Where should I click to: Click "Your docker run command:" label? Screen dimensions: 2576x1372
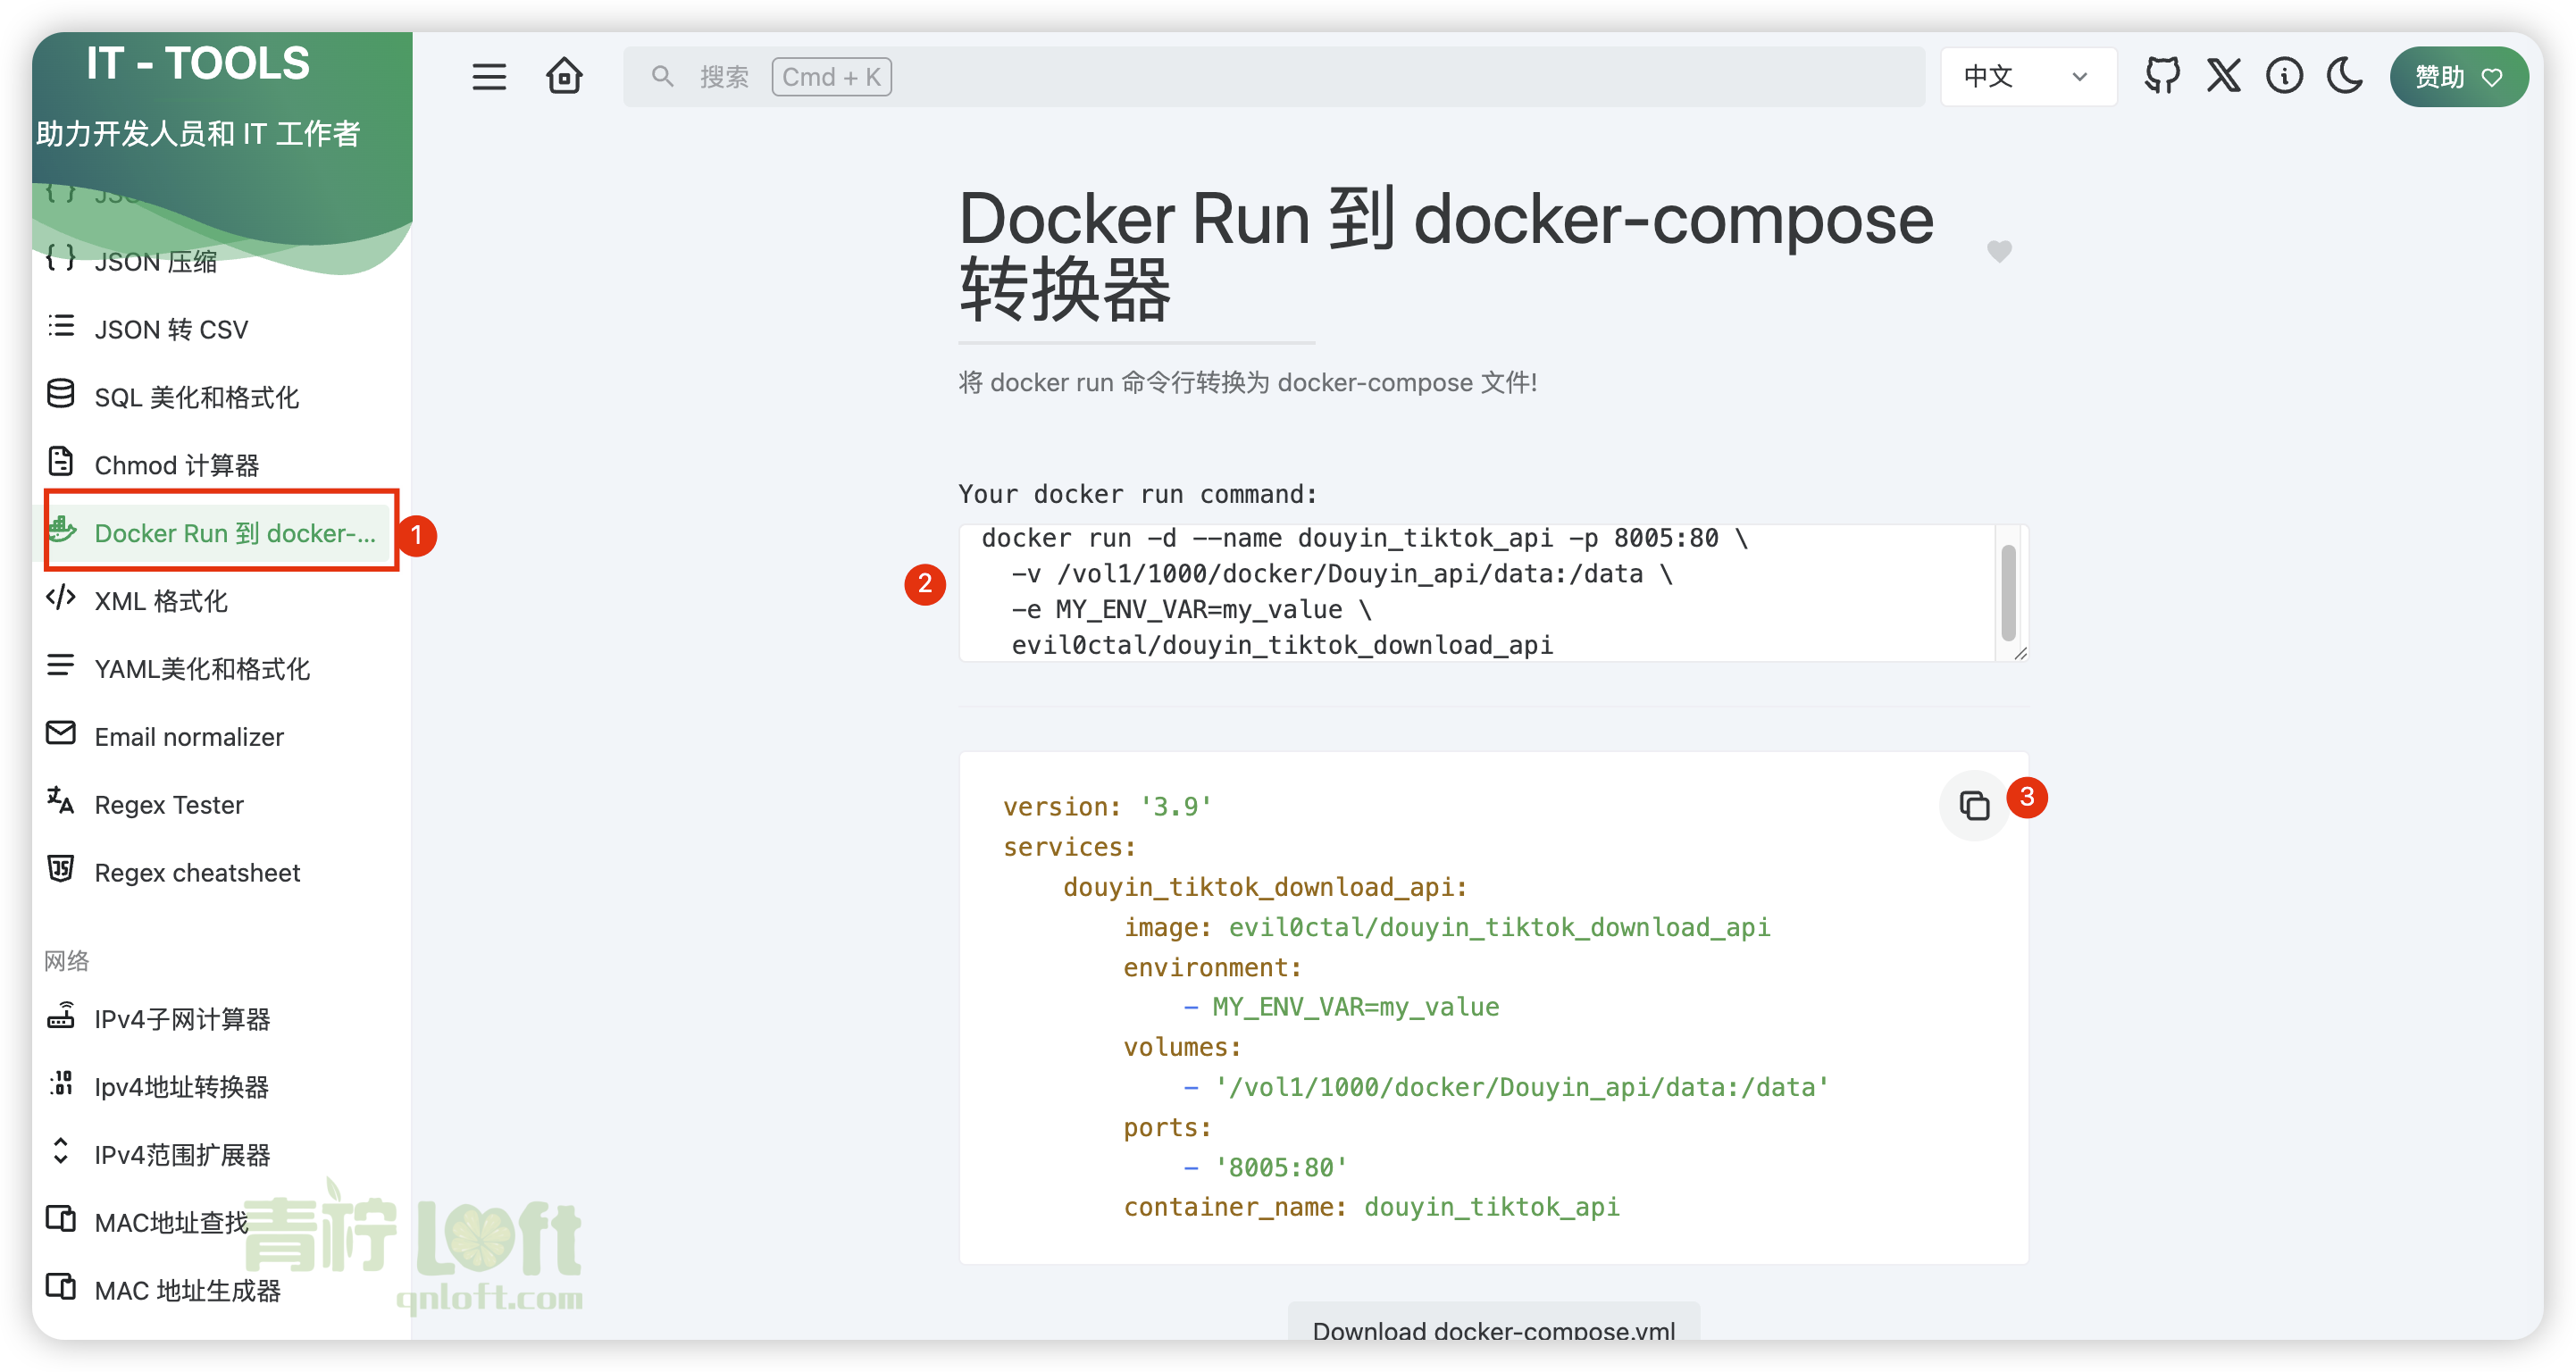click(1138, 495)
